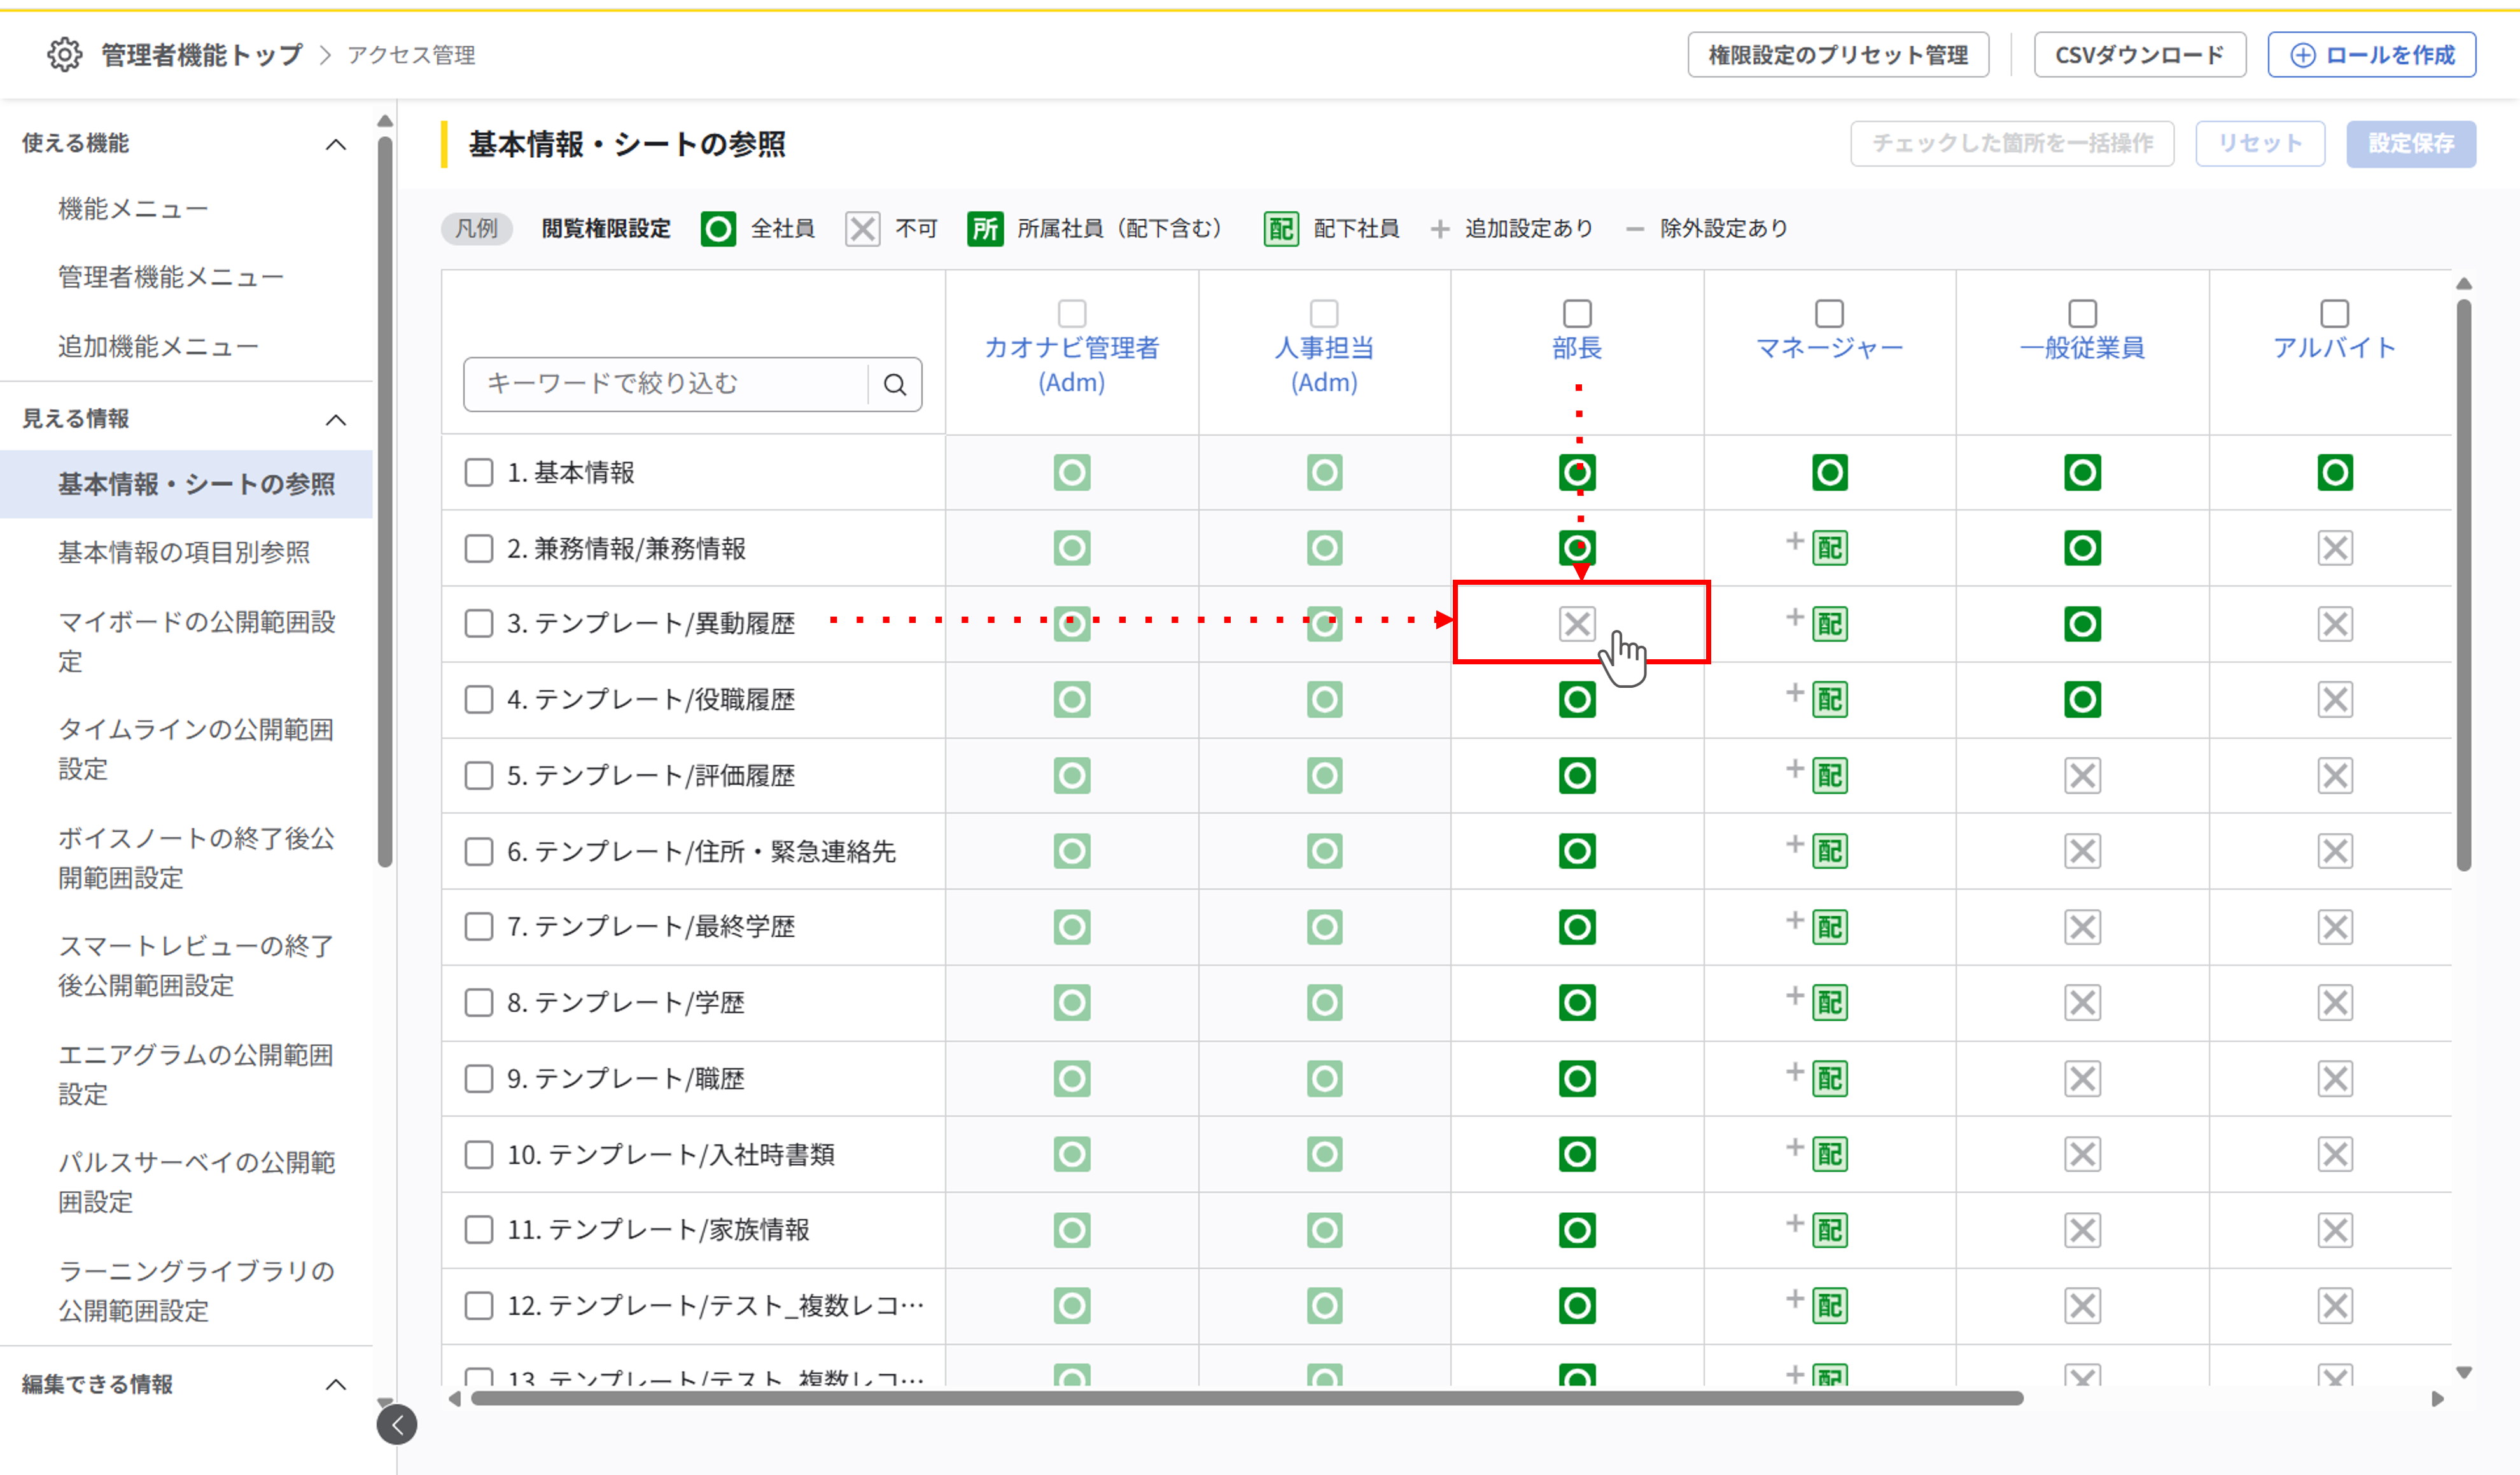2520x1475 pixels.
Task: Collapse the 使える機能 sidebar section
Action: 336,145
